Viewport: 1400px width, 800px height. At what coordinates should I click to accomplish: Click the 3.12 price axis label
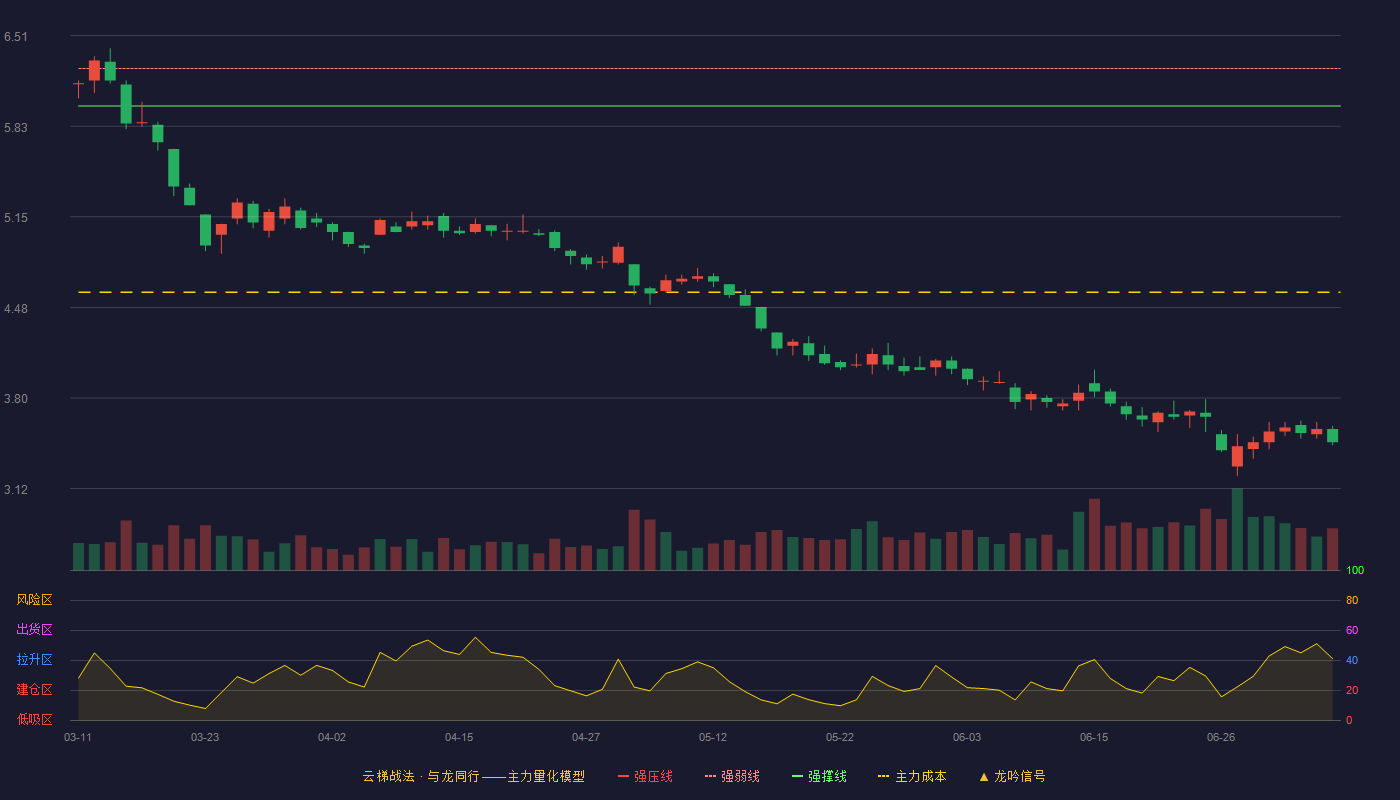point(16,490)
